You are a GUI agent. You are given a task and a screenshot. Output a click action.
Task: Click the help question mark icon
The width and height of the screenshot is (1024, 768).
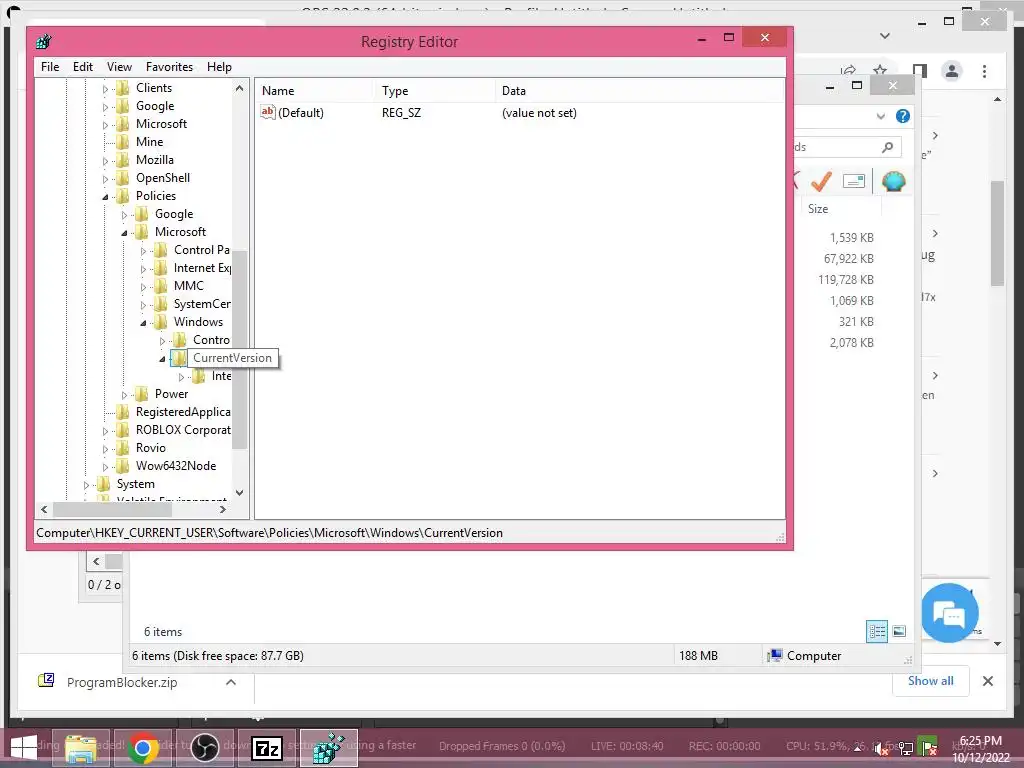(x=903, y=116)
